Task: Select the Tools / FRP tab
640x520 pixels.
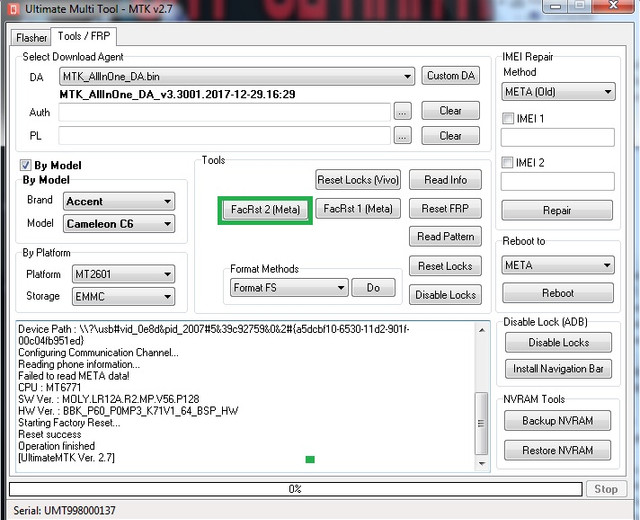Action: coord(84,36)
